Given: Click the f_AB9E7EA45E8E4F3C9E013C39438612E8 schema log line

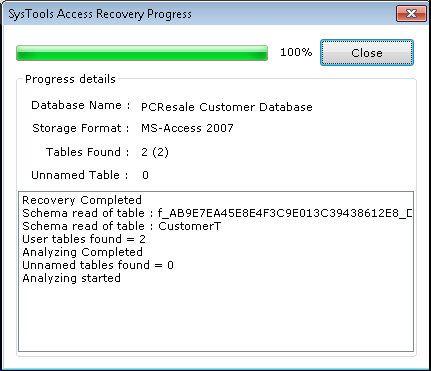Looking at the screenshot, I should tap(217, 213).
